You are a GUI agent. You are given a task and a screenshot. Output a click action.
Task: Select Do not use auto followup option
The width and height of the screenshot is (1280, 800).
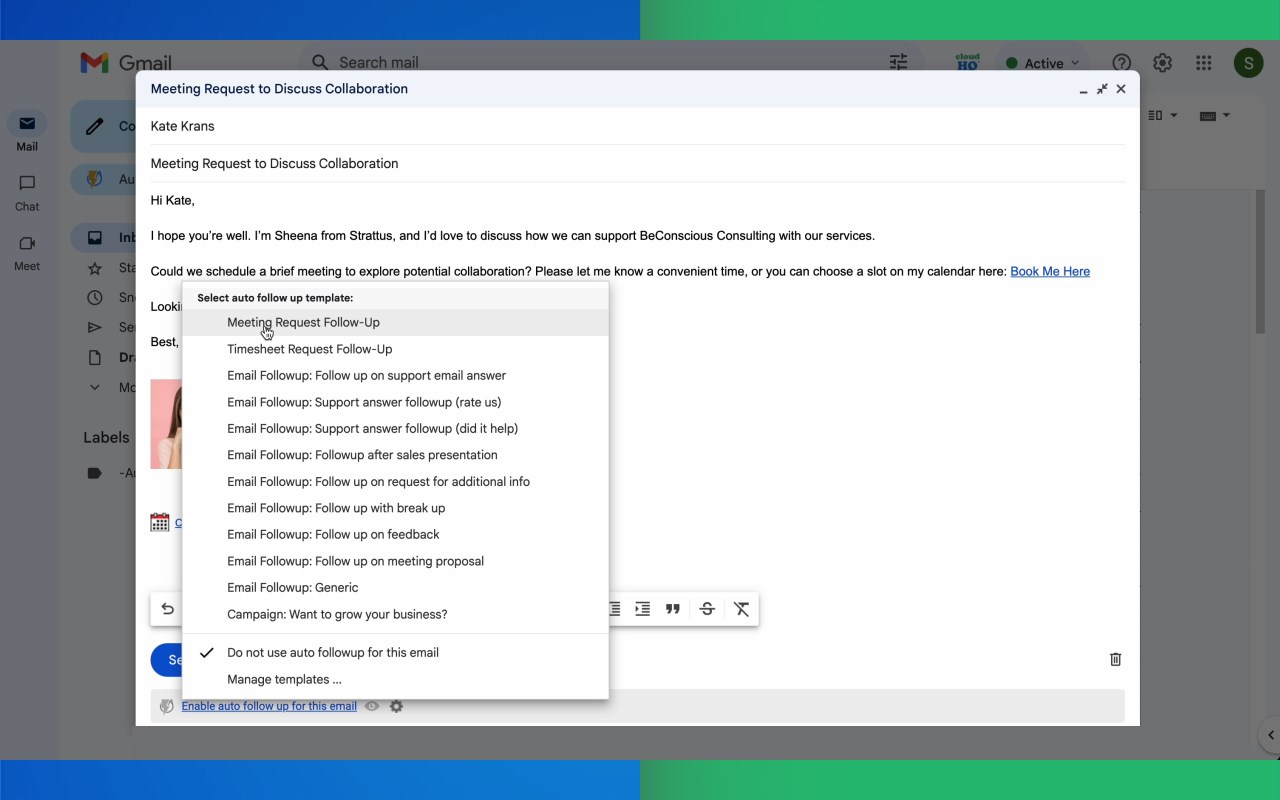coord(395,652)
